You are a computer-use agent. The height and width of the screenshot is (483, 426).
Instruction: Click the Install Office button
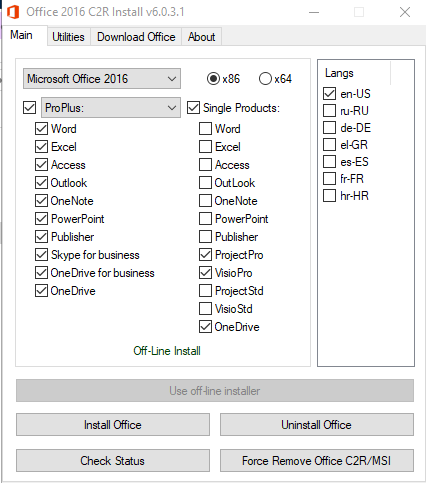(113, 425)
